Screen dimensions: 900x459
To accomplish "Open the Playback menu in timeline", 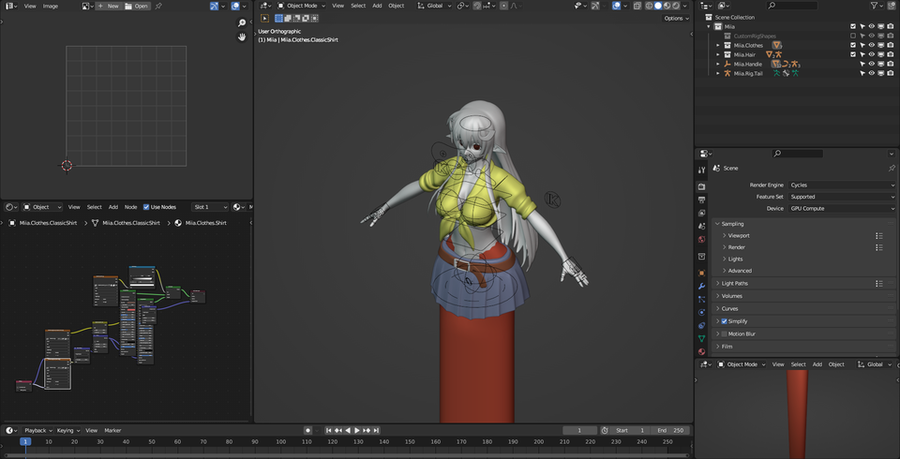I will click(35, 430).
